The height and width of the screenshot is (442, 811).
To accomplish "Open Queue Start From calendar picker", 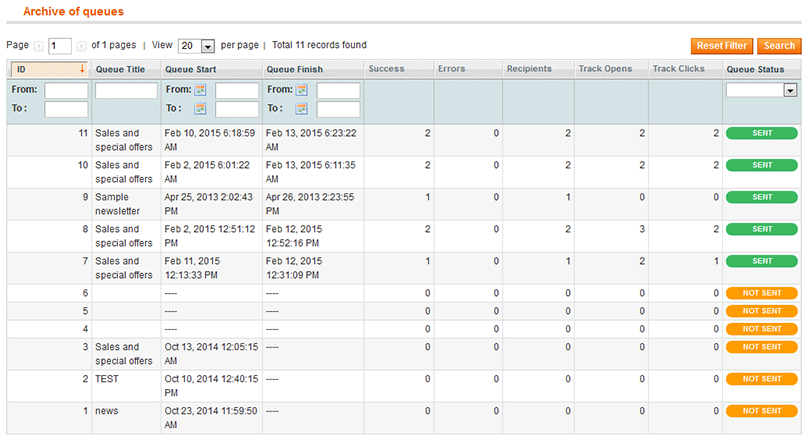I will 200,90.
